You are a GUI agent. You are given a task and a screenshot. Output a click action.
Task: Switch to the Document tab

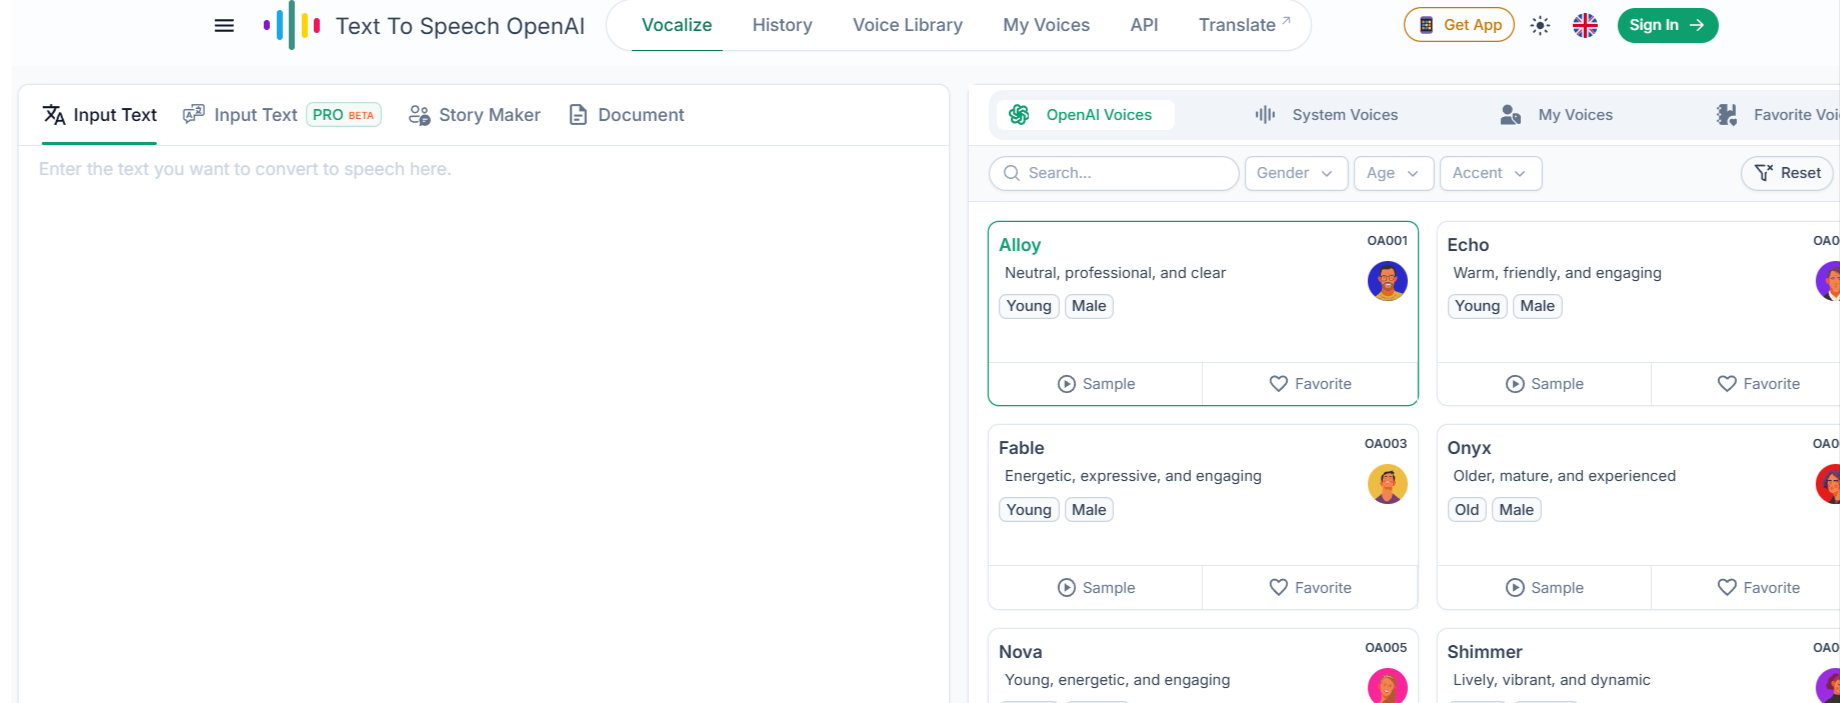coord(626,115)
